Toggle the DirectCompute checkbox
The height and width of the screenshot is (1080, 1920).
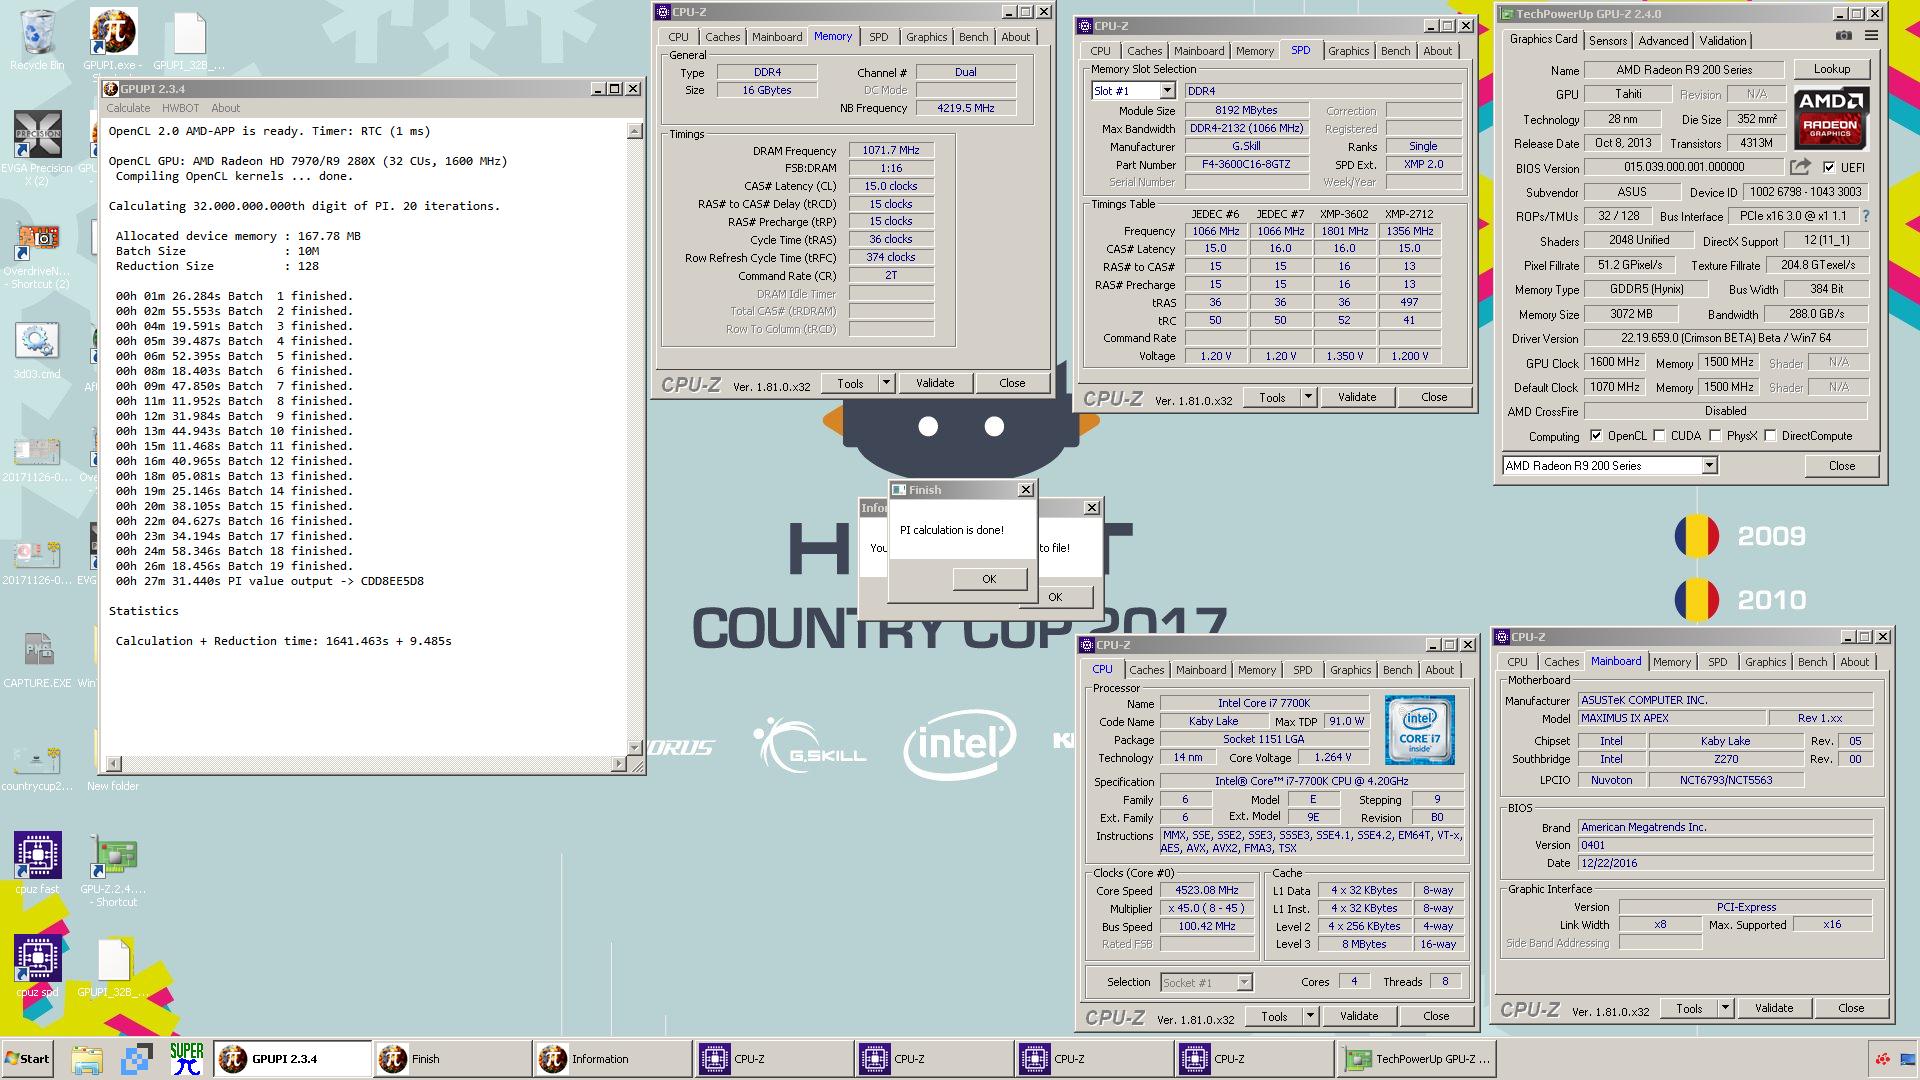tap(1770, 435)
